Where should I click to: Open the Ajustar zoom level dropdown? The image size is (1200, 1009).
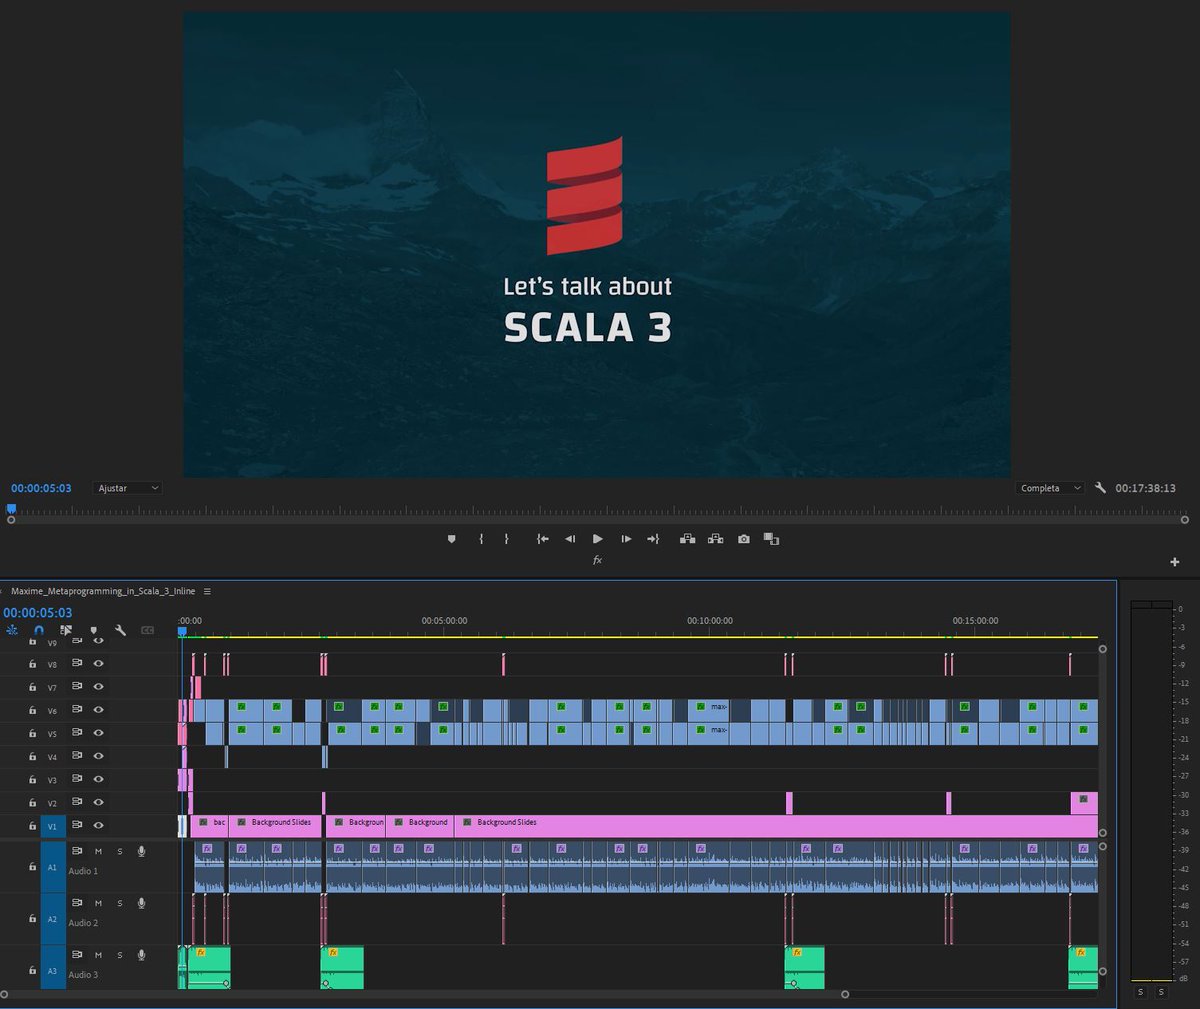(x=128, y=488)
